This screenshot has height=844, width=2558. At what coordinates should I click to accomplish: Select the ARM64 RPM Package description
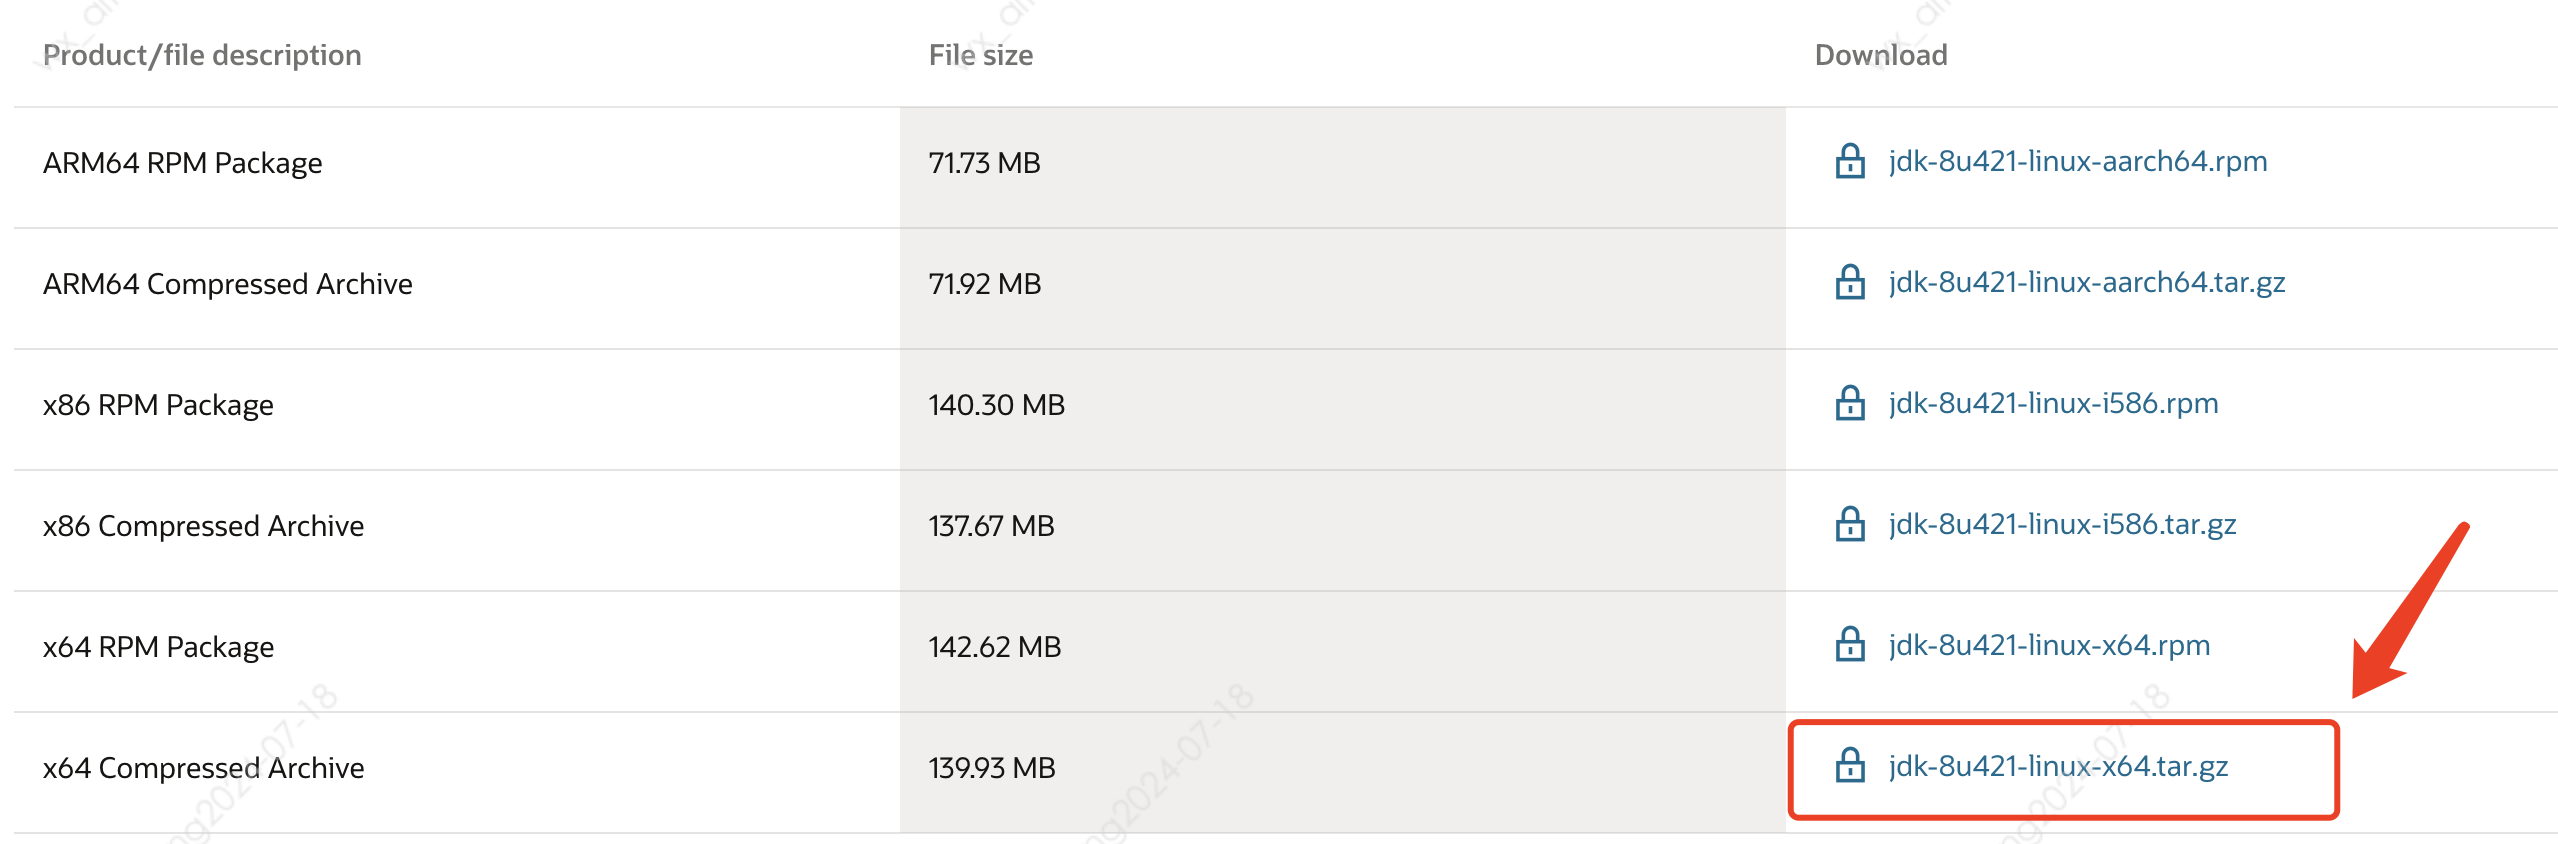coord(182,163)
